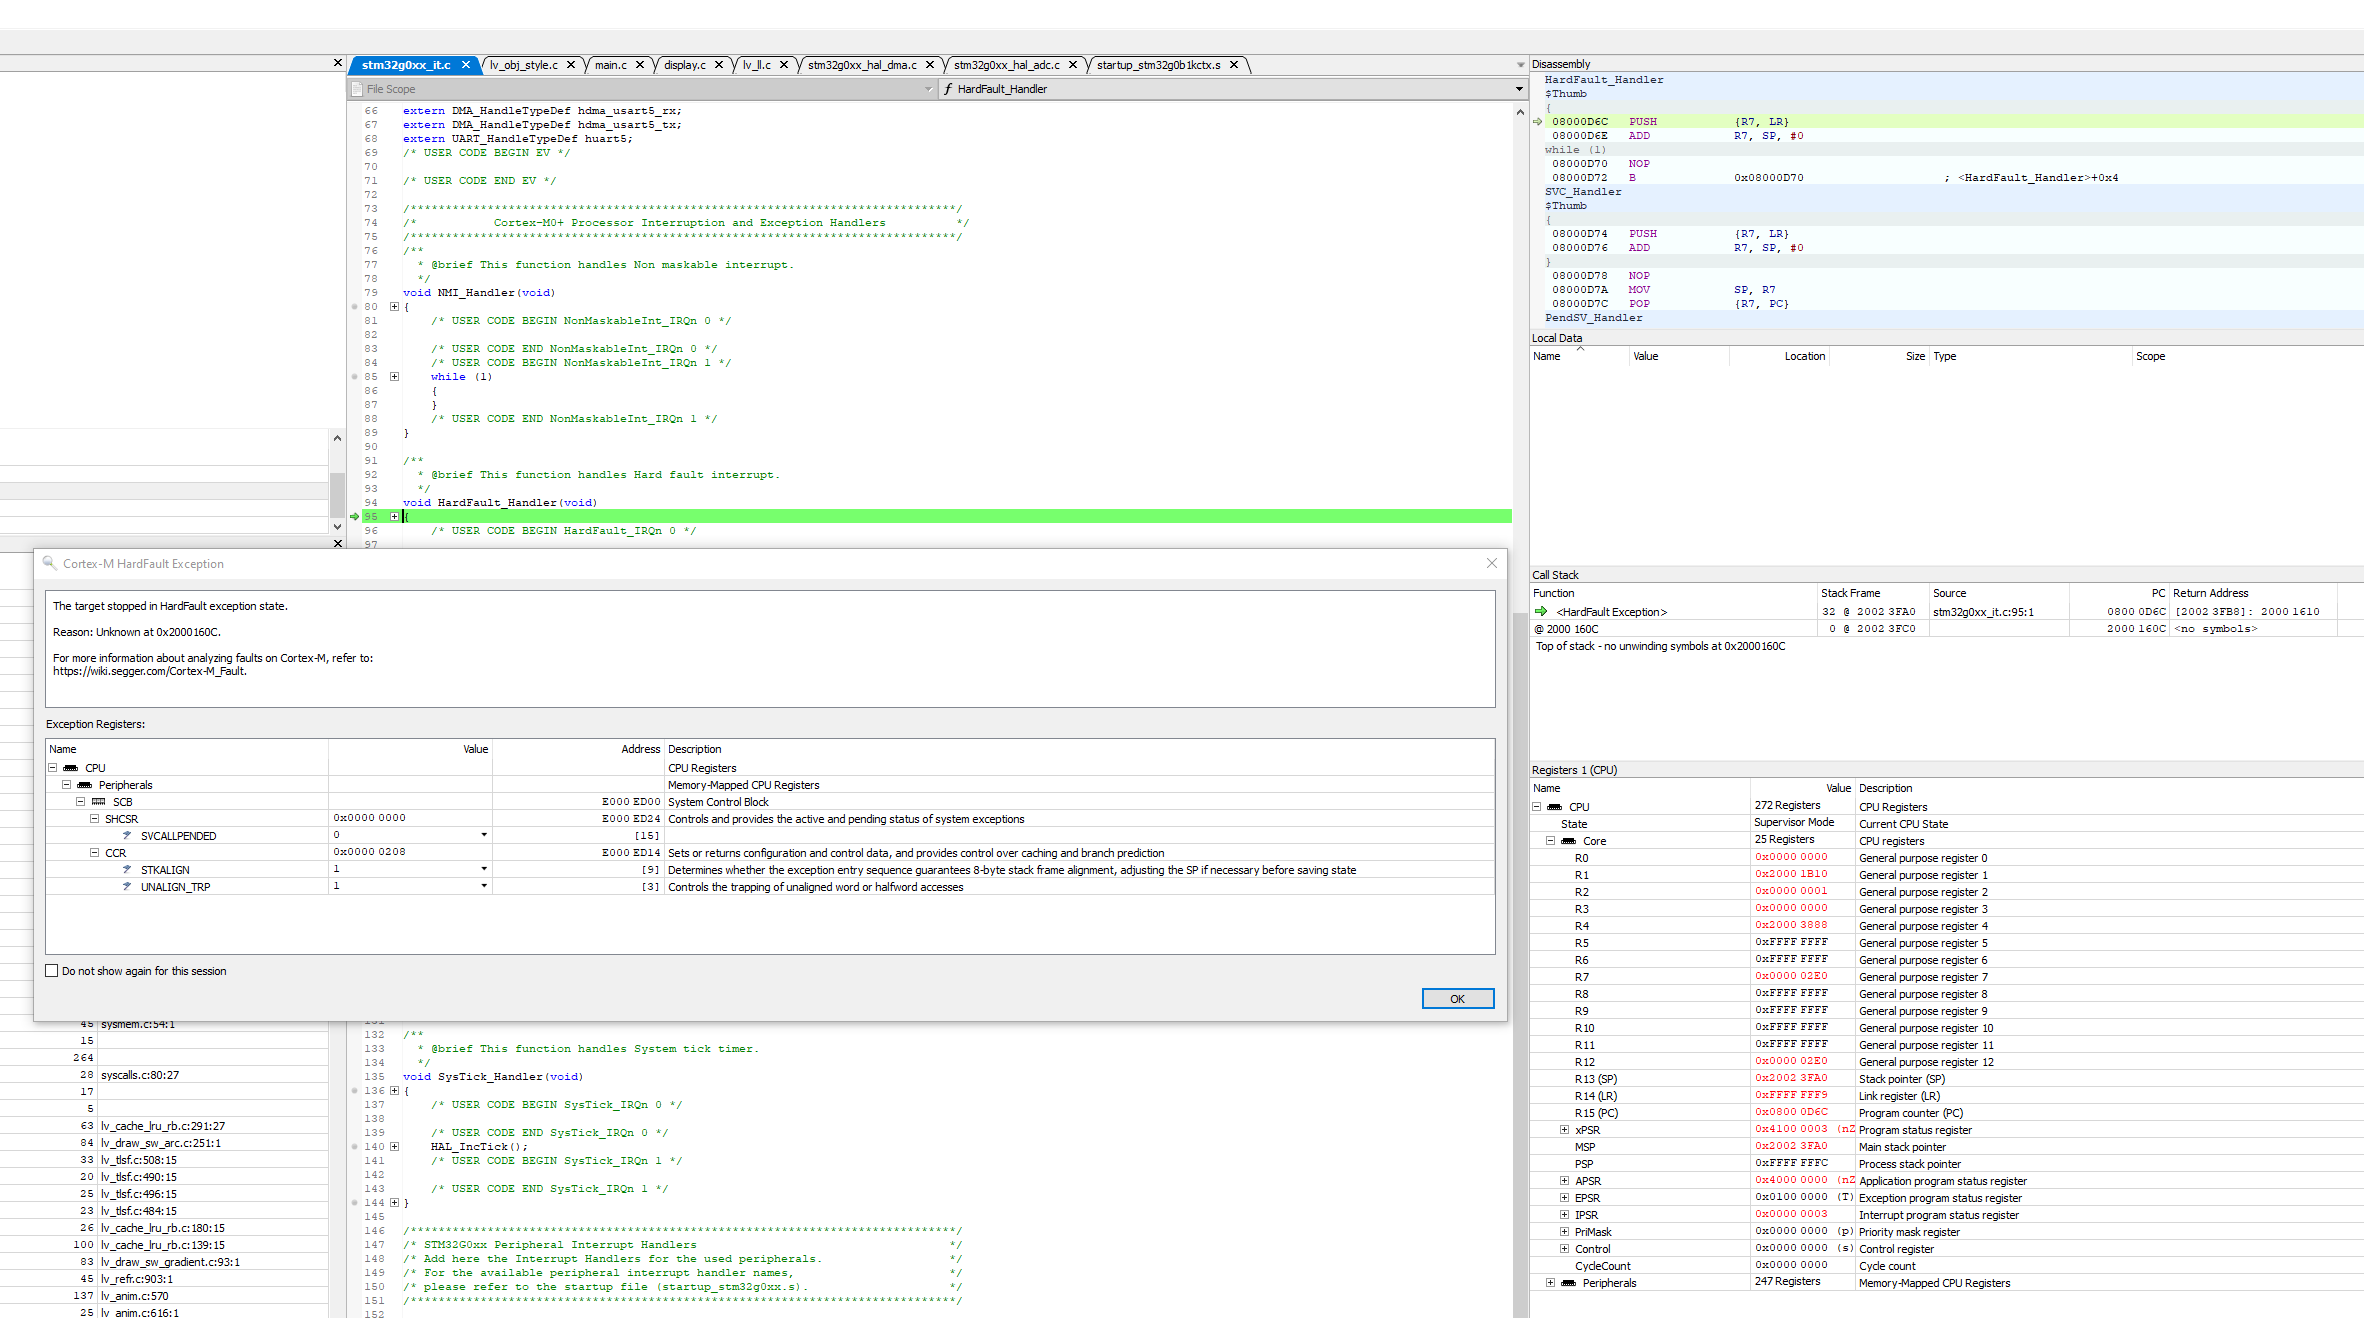
Task: Click the source editor vertical scrollbar
Action: point(1520,300)
